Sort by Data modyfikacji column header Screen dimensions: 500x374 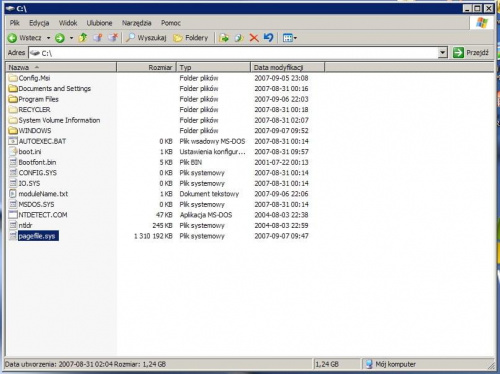[x=288, y=67]
